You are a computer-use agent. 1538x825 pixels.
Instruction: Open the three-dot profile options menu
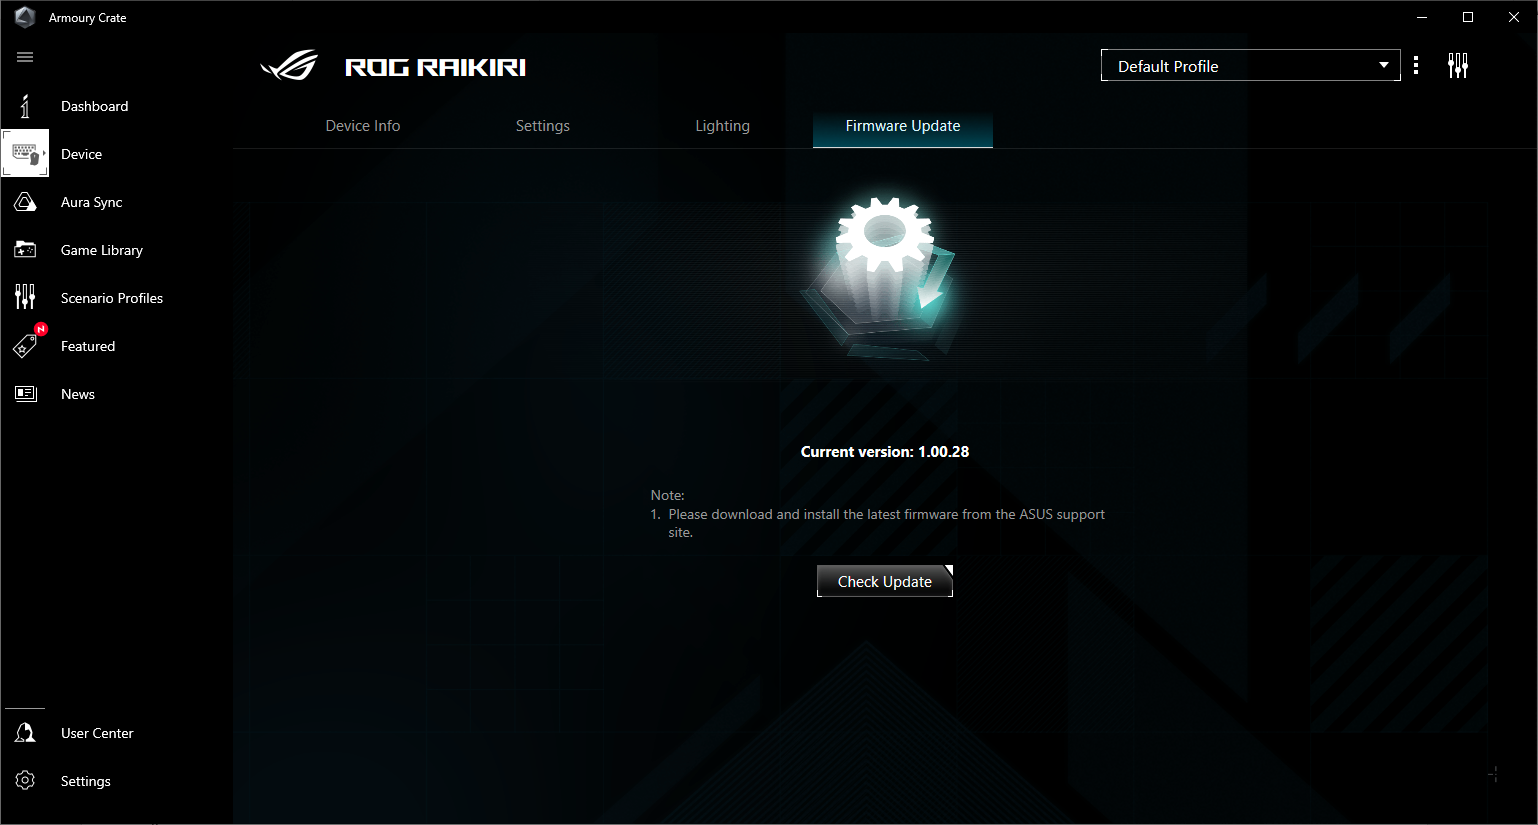1416,66
